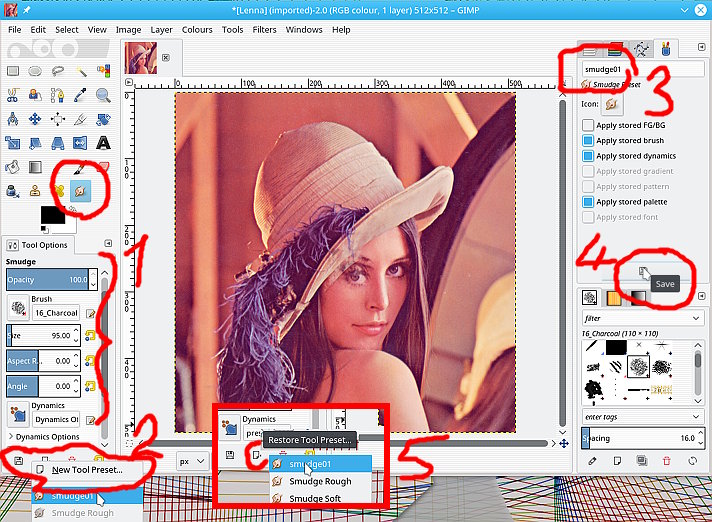
Task: Toggle Apply stored font checkbox
Action: click(x=588, y=217)
